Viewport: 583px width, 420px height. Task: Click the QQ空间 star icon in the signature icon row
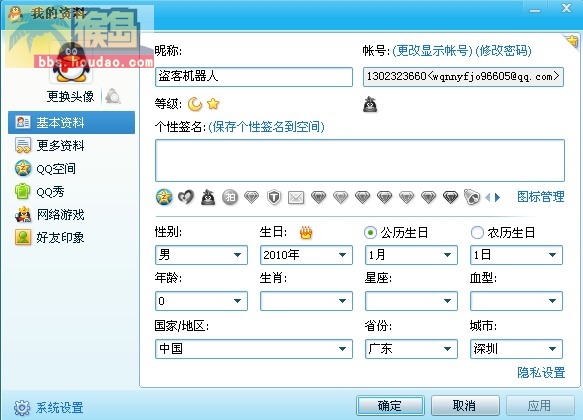(164, 197)
